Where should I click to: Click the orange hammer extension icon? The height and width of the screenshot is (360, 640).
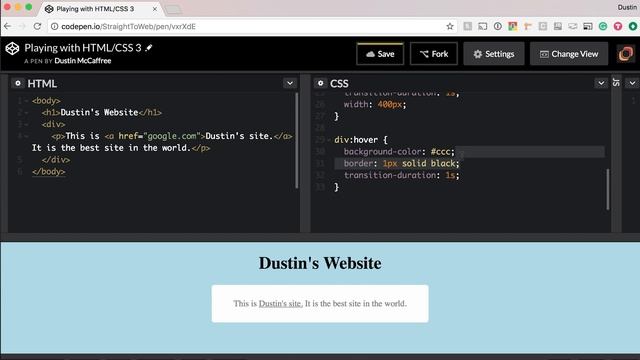528,27
